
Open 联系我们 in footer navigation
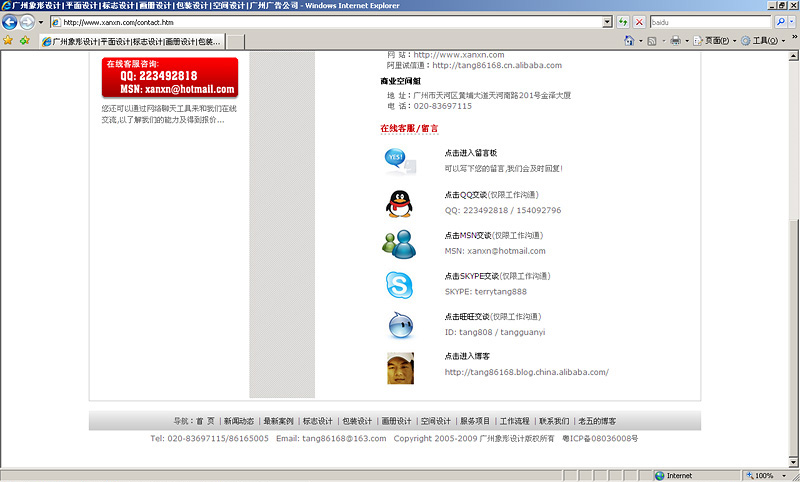point(554,421)
